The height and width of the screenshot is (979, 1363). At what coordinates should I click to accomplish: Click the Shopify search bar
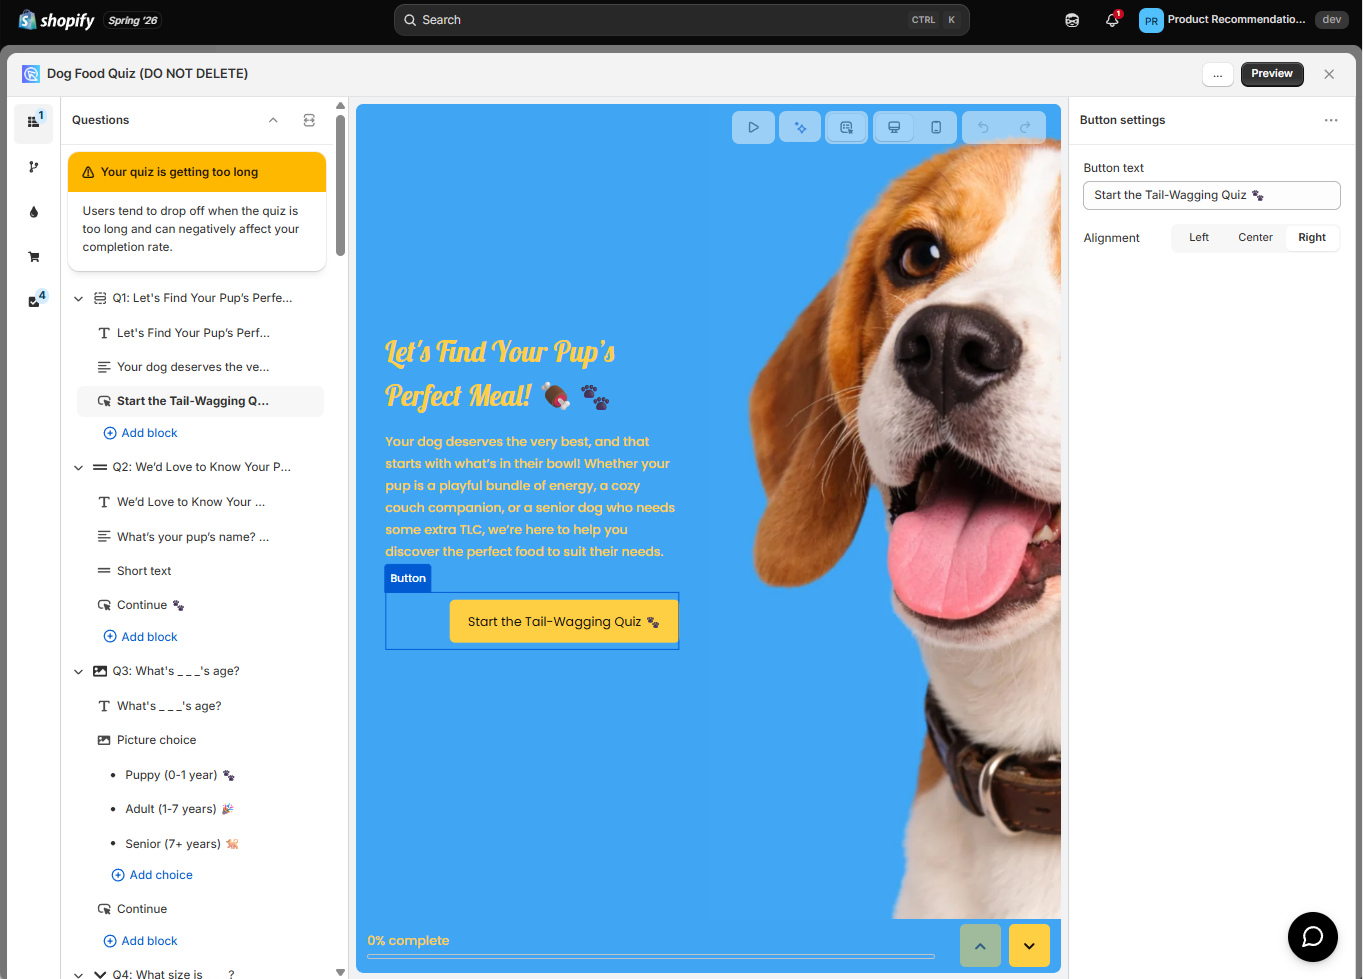click(x=682, y=20)
